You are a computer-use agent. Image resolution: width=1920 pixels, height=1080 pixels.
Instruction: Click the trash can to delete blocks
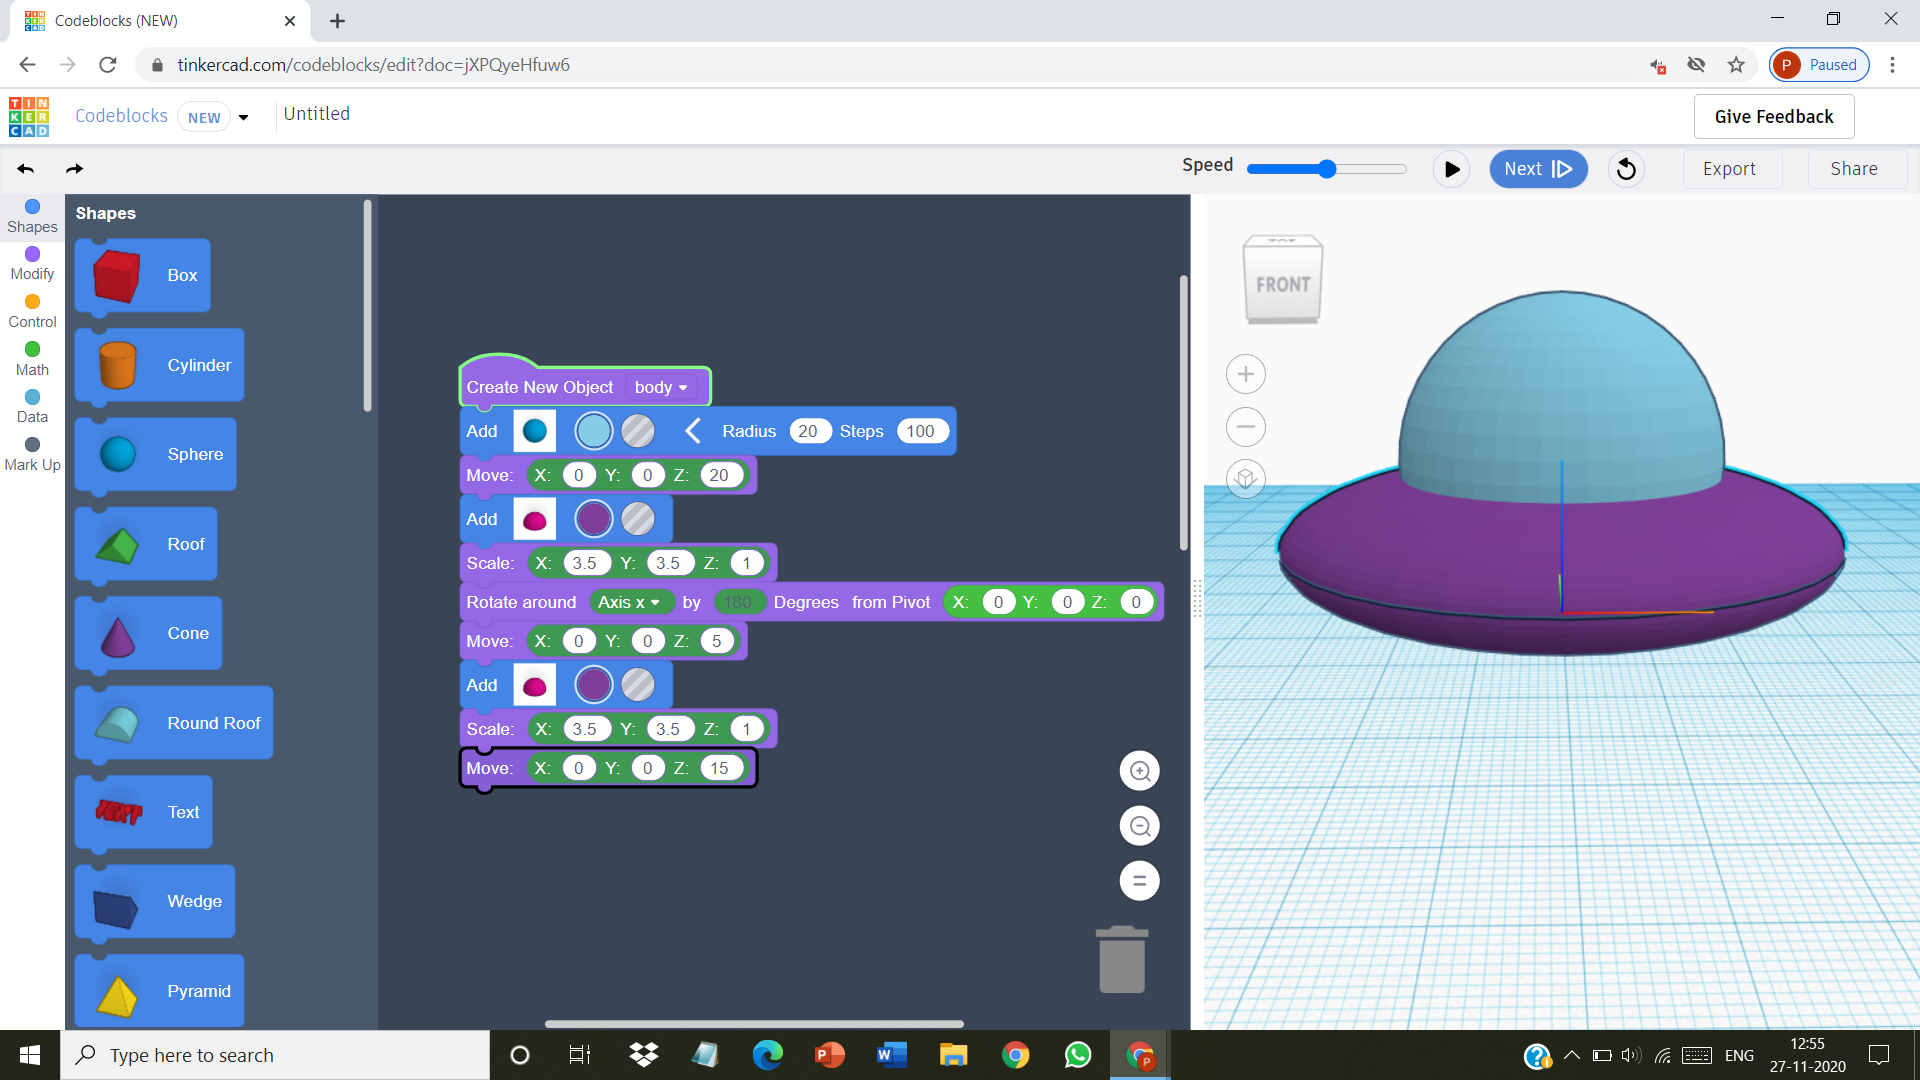(1121, 958)
